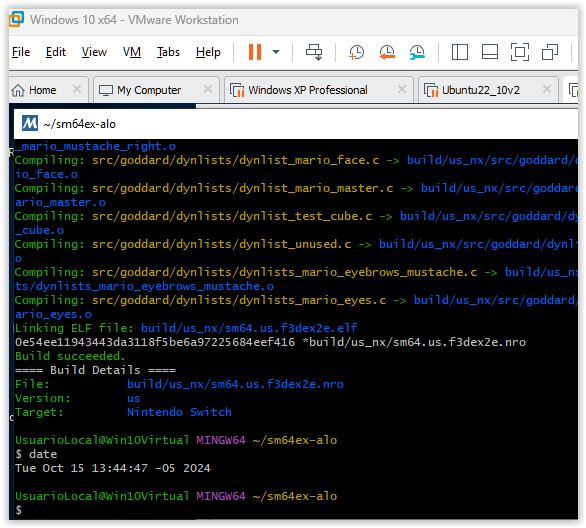586x528 pixels.
Task: Send Ctrl+Alt+Del to the virtual machine
Action: coord(314,52)
